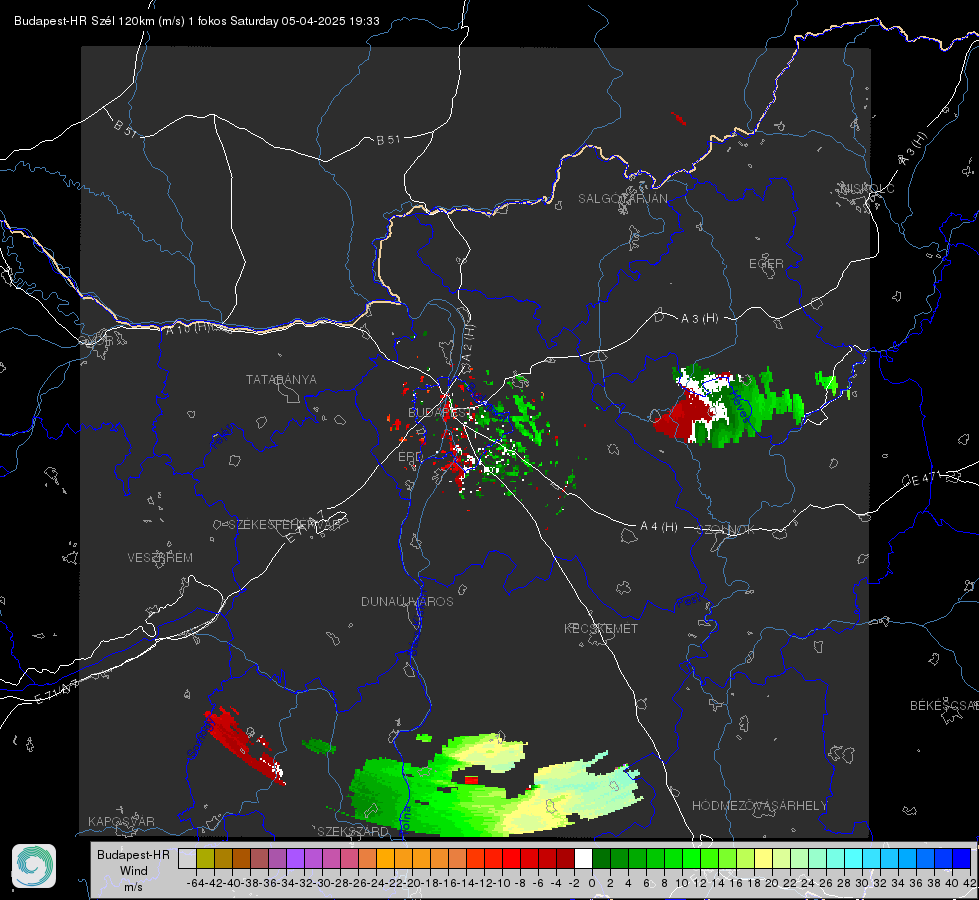Viewport: 979px width, 900px height.
Task: Select the purple swatch between -34 and -32
Action: (295, 859)
